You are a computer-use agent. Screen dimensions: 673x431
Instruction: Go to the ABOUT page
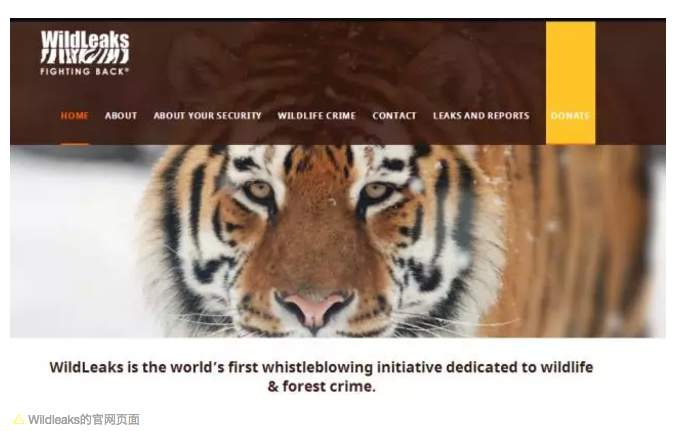click(x=121, y=115)
